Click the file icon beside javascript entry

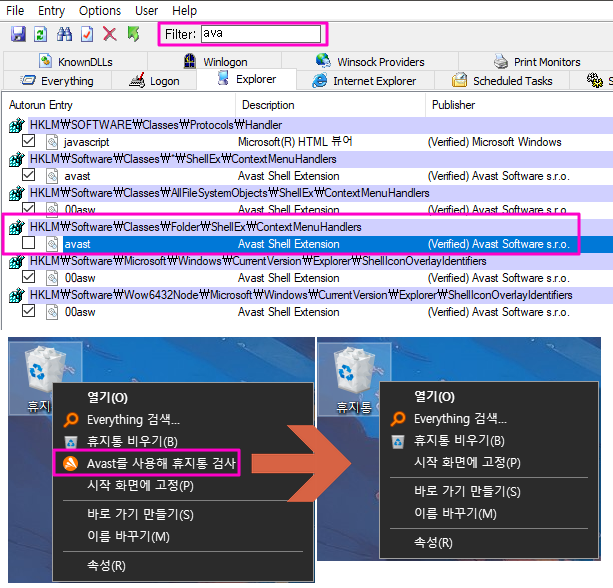(x=52, y=142)
